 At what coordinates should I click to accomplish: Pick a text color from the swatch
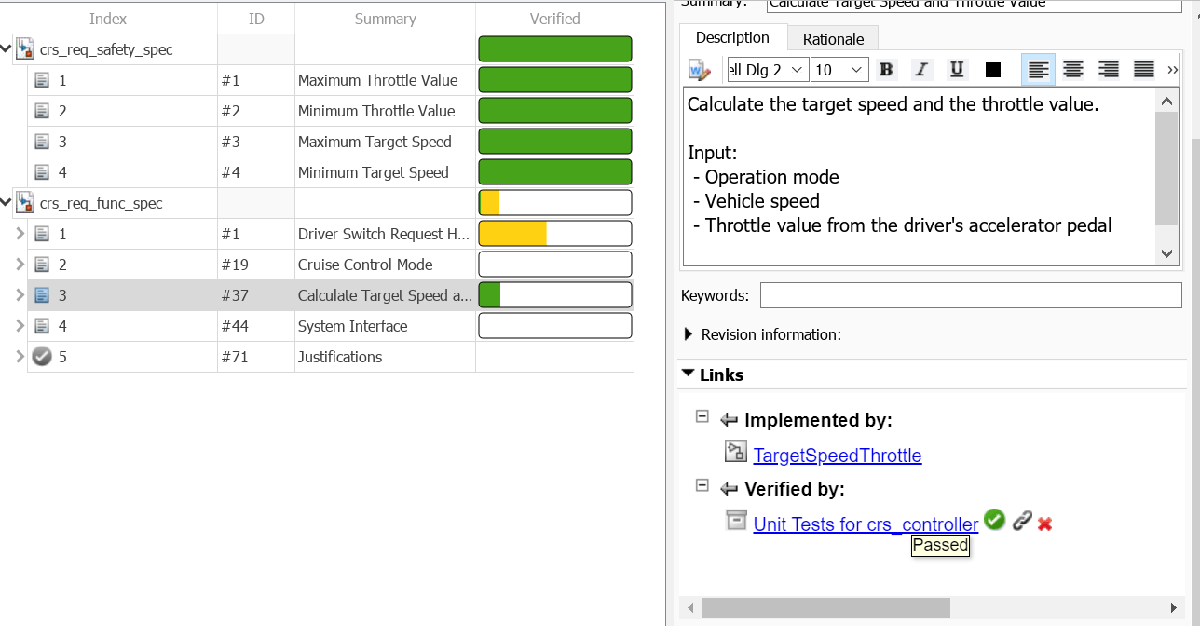[991, 69]
